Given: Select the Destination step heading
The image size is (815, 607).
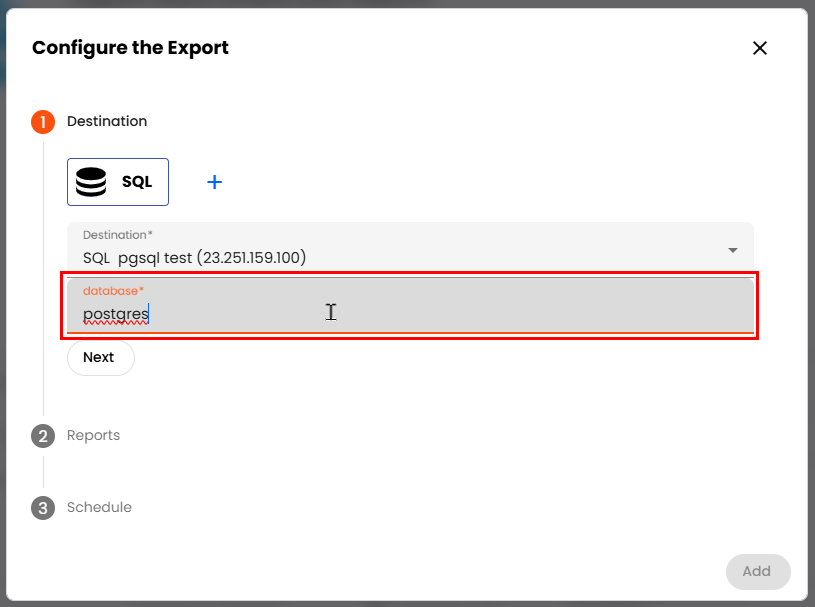Looking at the screenshot, I should pos(107,122).
